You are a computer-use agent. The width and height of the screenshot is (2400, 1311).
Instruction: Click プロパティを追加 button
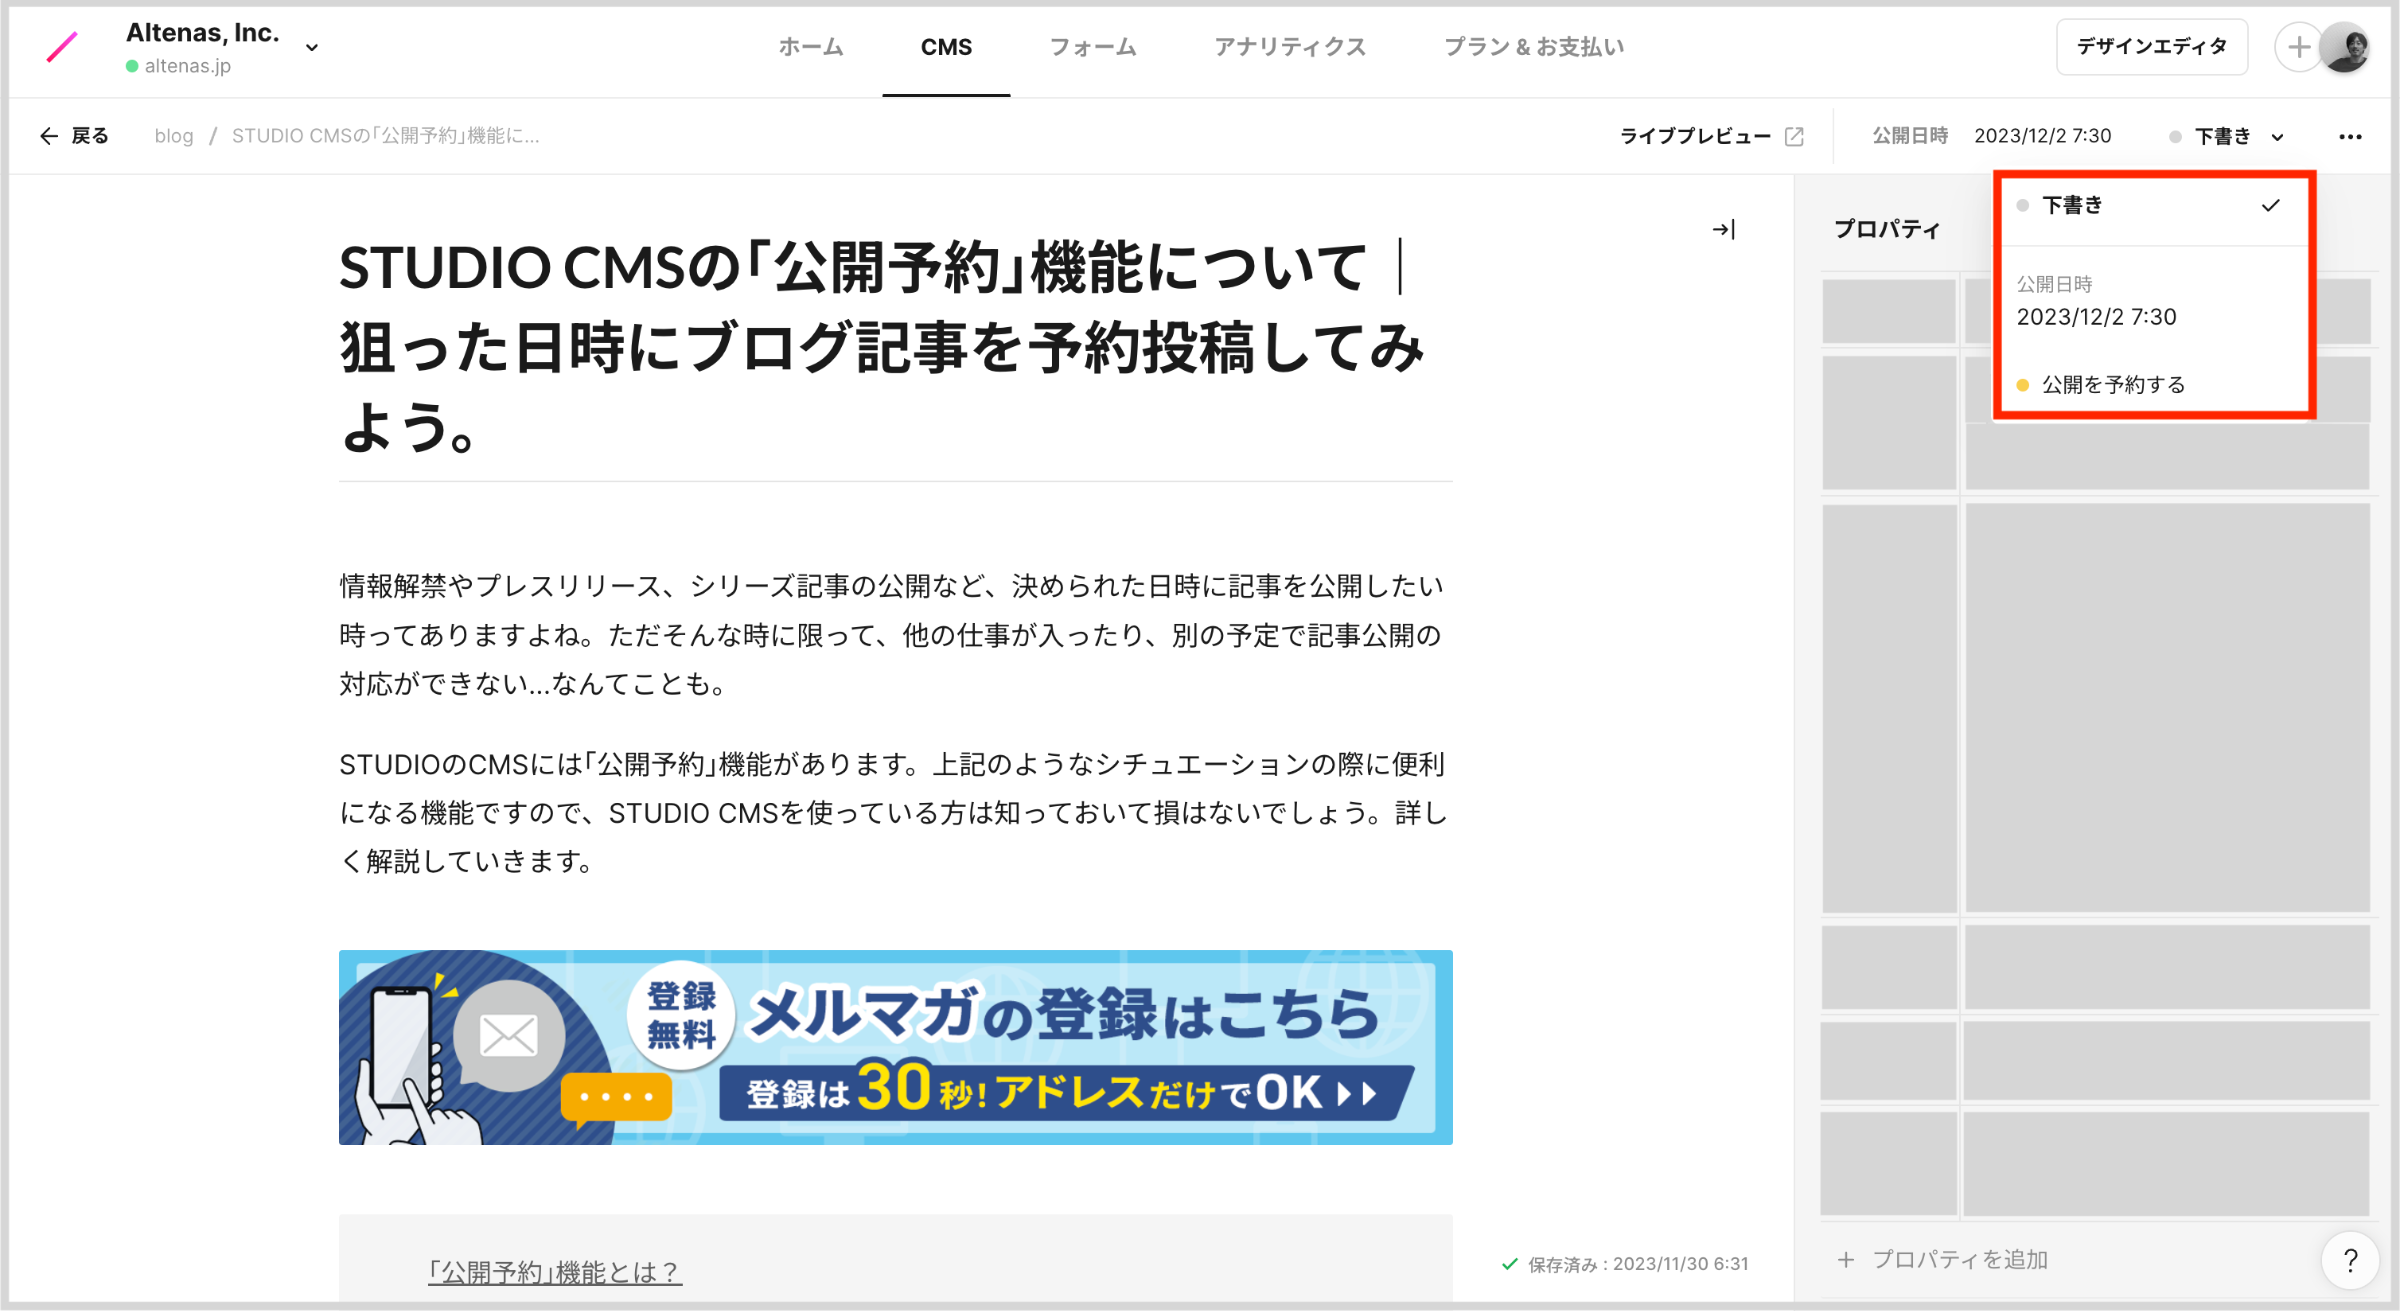[1943, 1260]
